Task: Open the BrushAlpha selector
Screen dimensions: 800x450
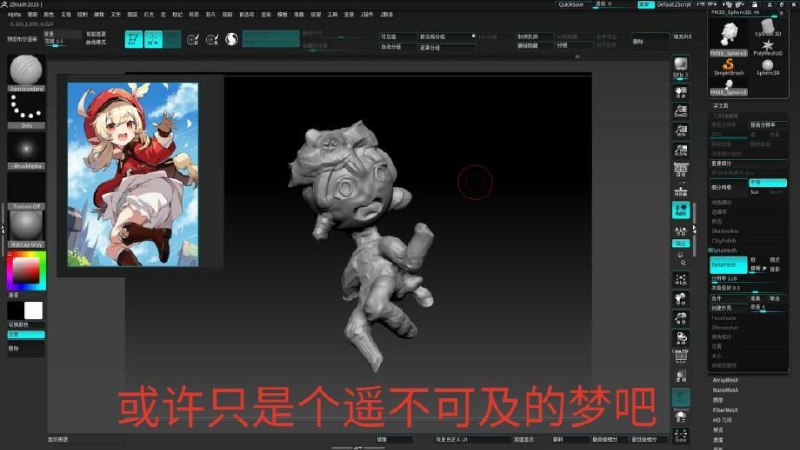Action: coord(26,151)
